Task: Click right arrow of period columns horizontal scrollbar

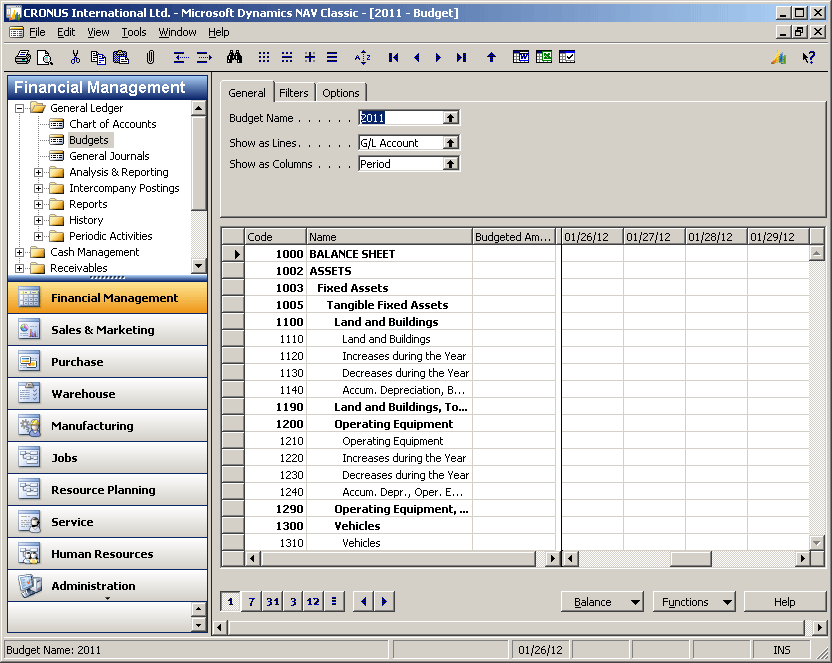Action: 803,558
